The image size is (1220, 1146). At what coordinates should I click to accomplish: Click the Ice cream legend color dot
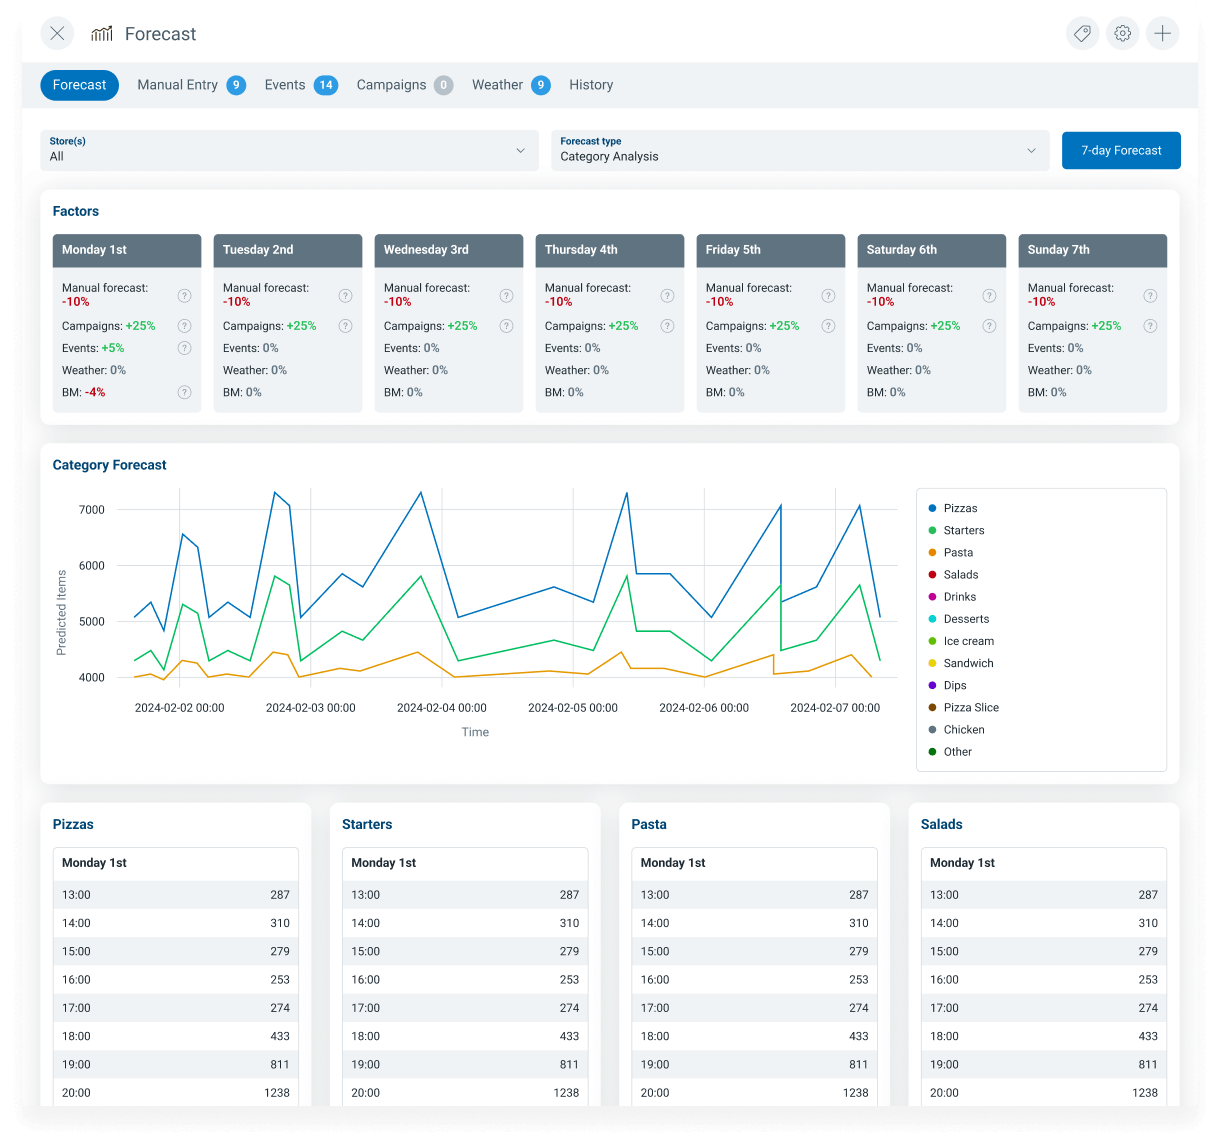[933, 641]
